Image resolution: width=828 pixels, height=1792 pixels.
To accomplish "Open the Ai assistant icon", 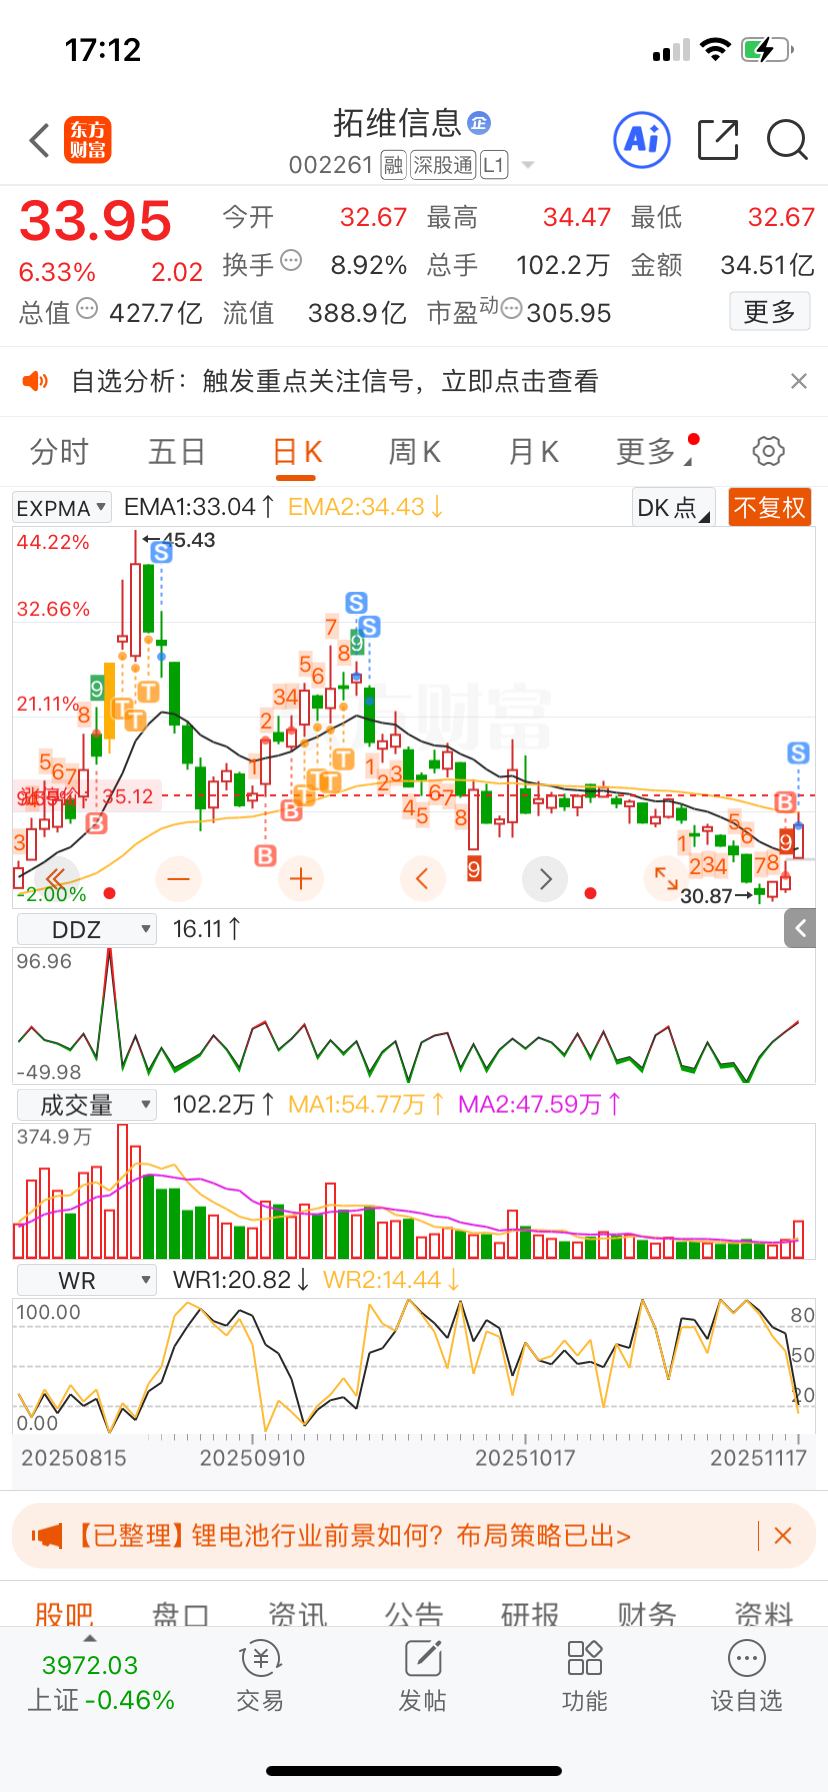I will click(642, 140).
